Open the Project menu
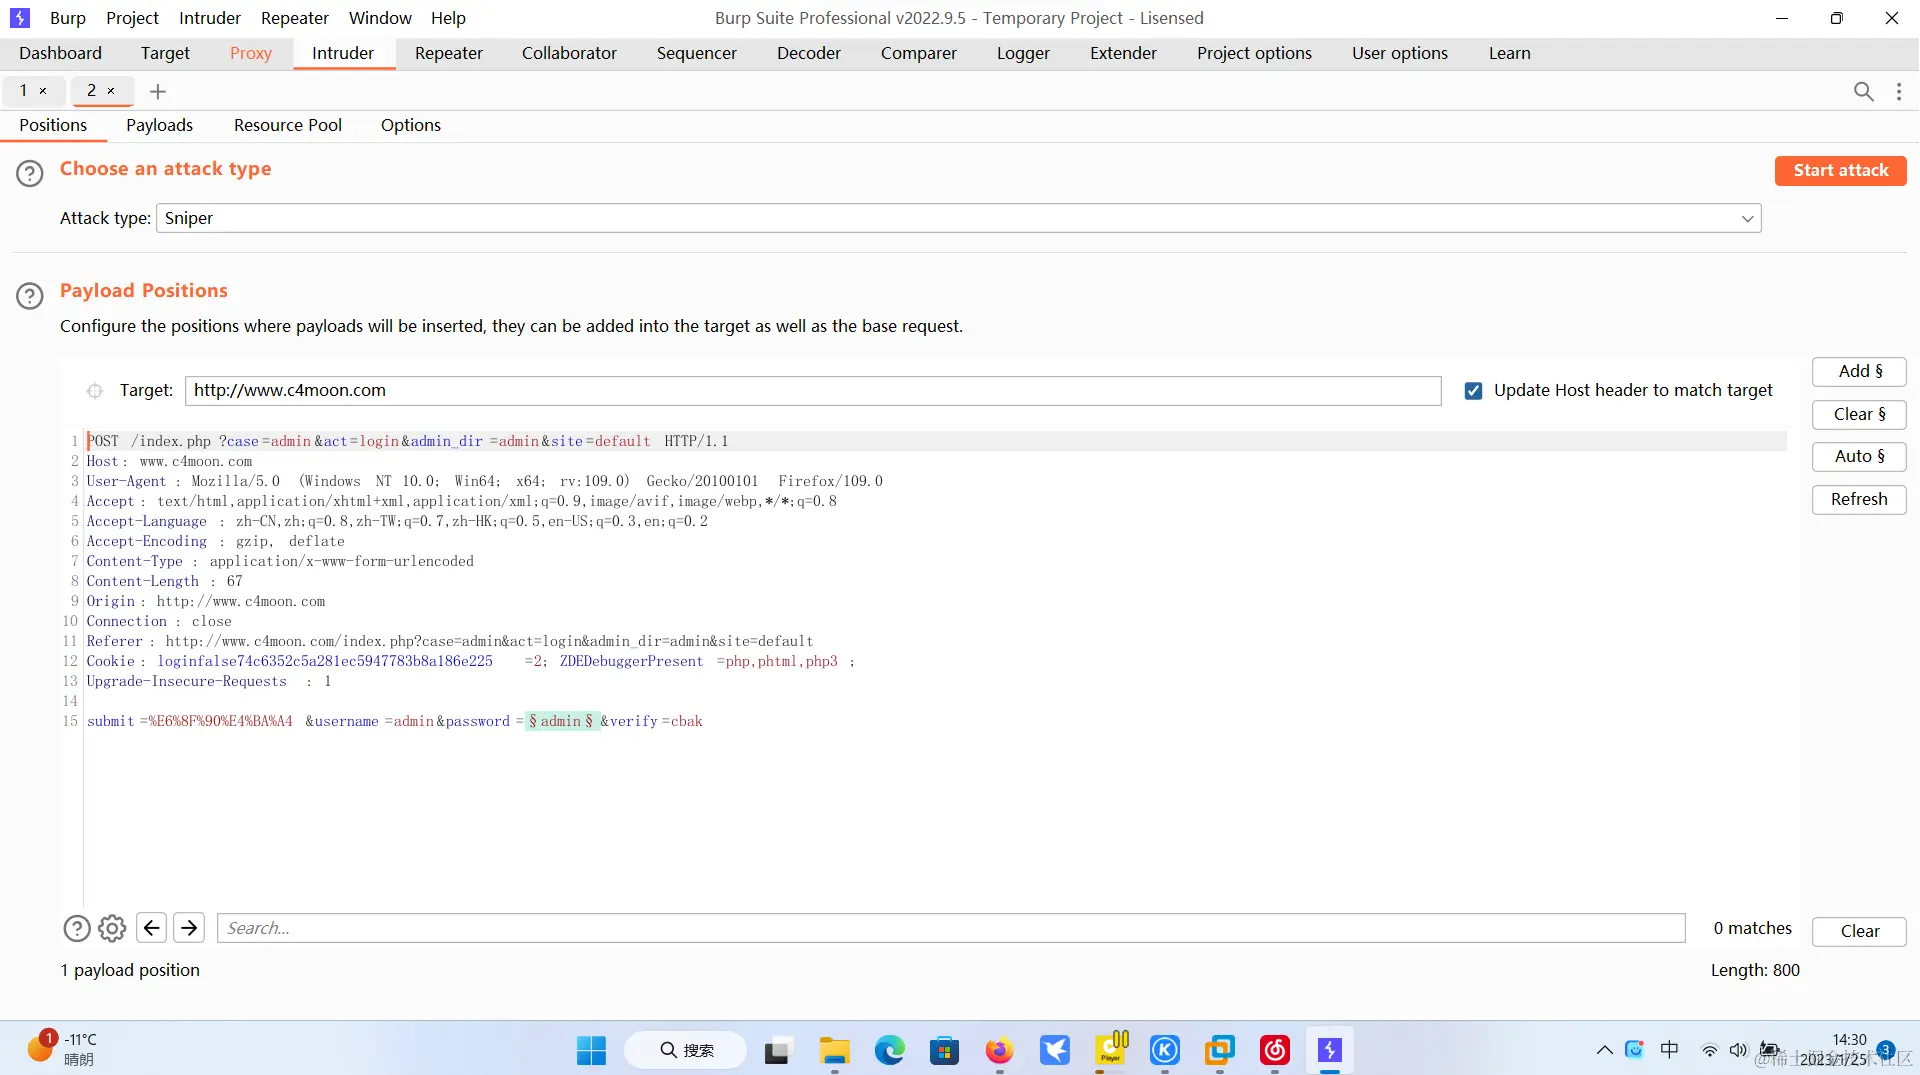1920x1075 pixels. [133, 18]
